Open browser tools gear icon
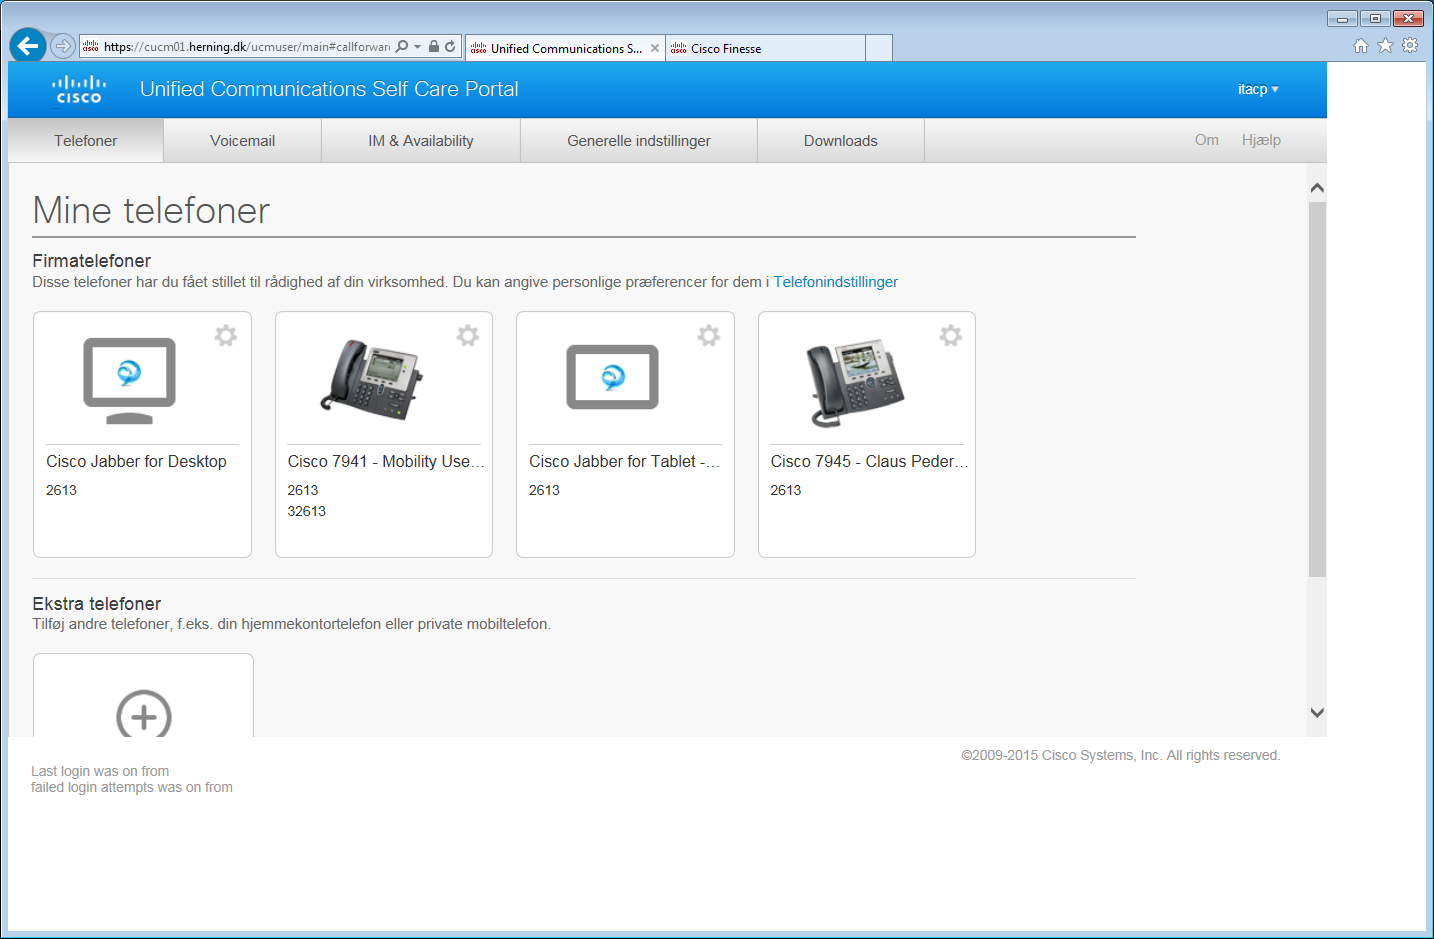 [1410, 45]
